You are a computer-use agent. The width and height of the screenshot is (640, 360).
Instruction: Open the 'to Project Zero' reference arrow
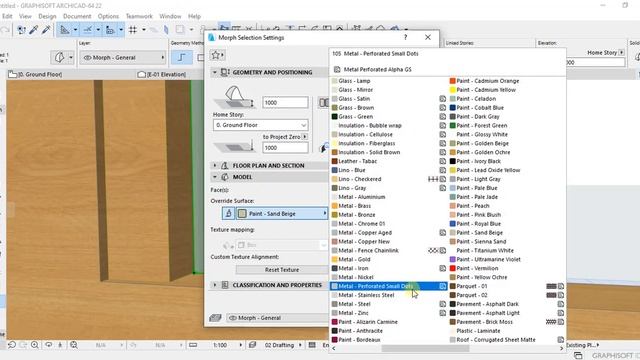point(304,137)
